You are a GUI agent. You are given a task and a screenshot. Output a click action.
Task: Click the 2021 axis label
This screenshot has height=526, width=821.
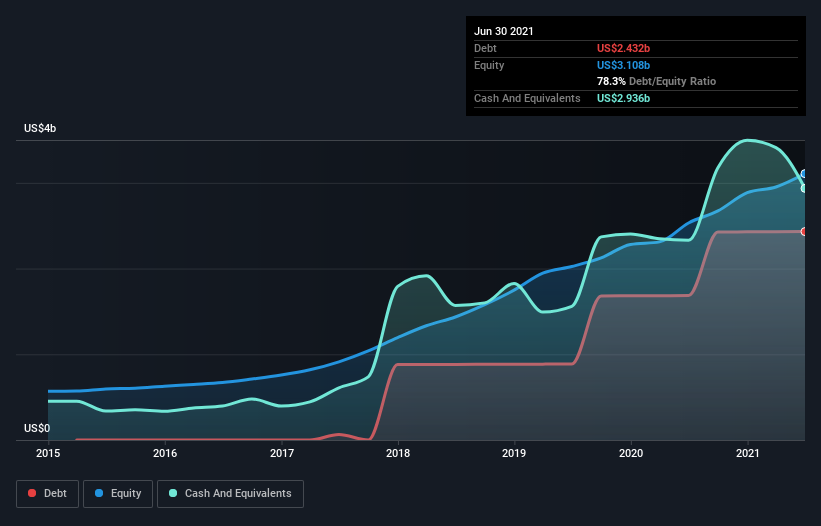tap(748, 453)
